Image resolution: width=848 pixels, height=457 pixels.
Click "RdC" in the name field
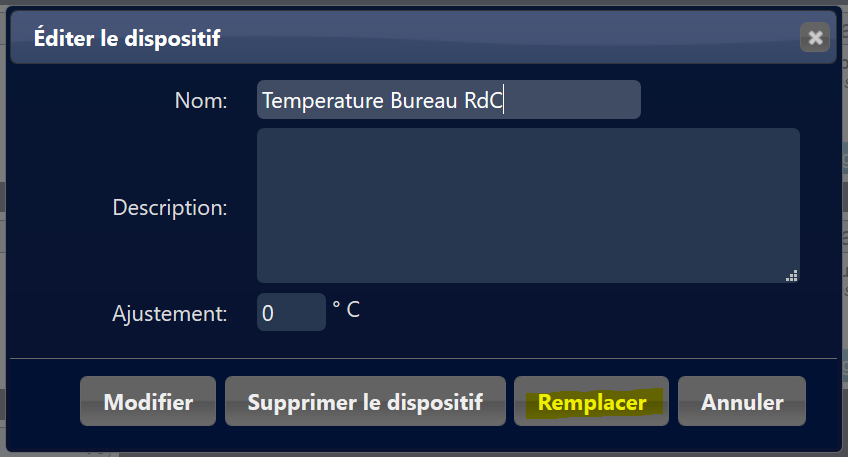tap(483, 101)
